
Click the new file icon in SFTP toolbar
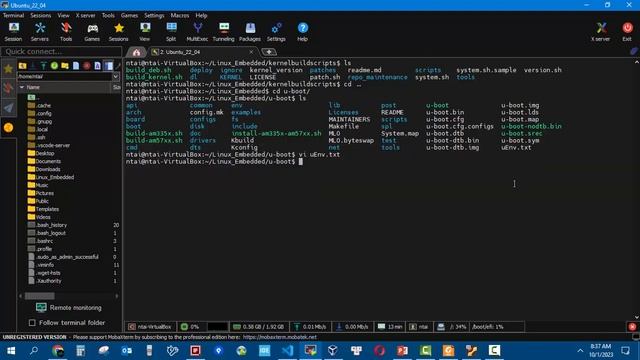point(76,66)
